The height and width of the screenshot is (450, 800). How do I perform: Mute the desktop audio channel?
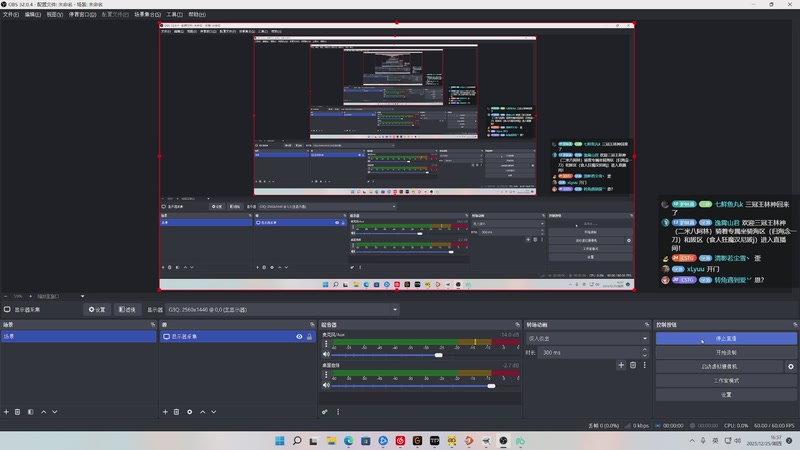pos(326,385)
